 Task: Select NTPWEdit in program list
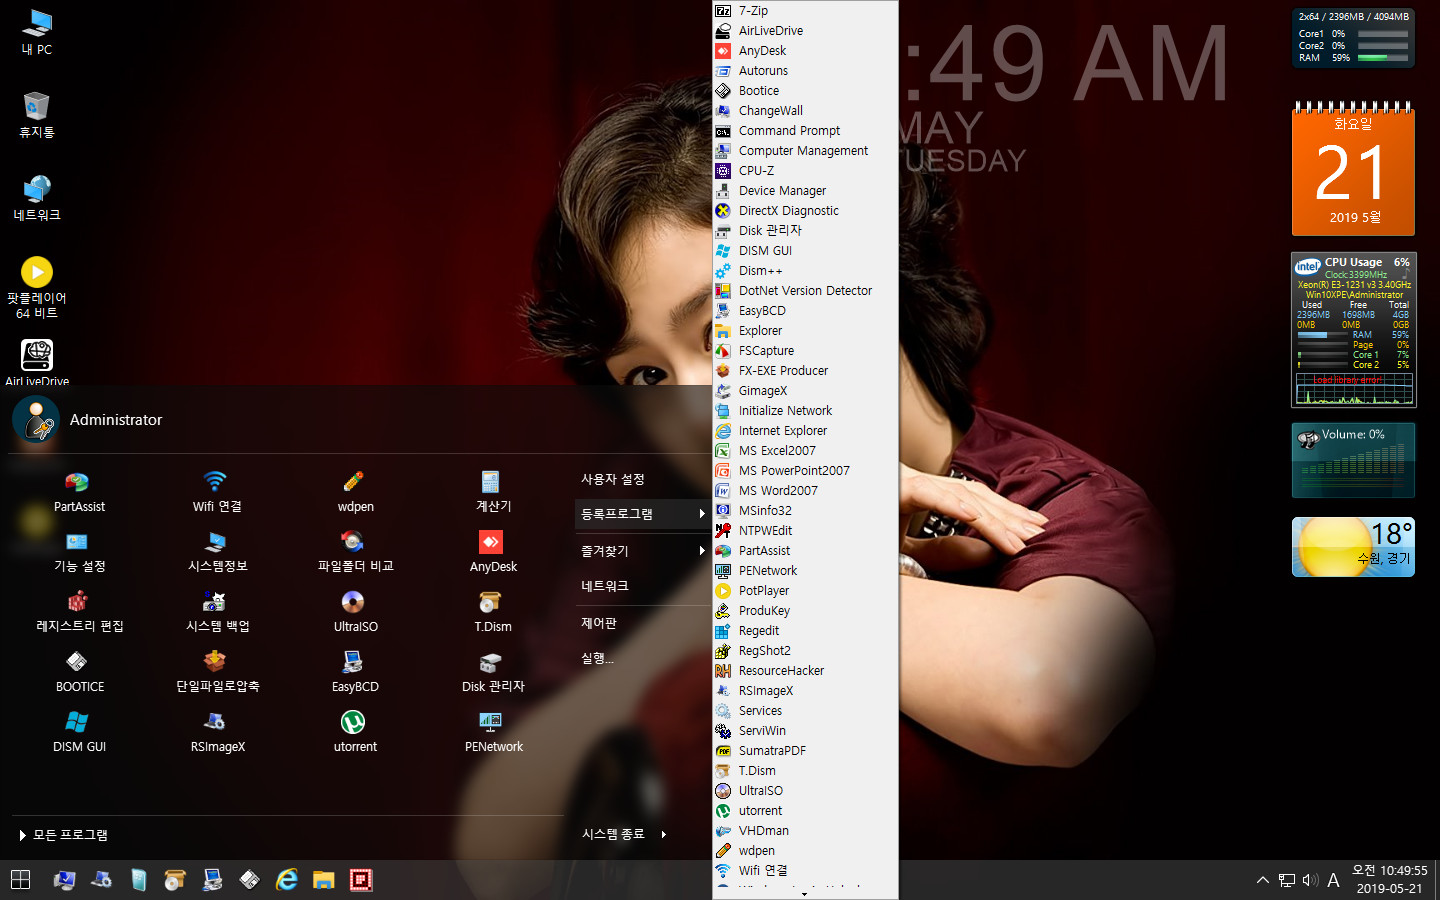click(805, 531)
